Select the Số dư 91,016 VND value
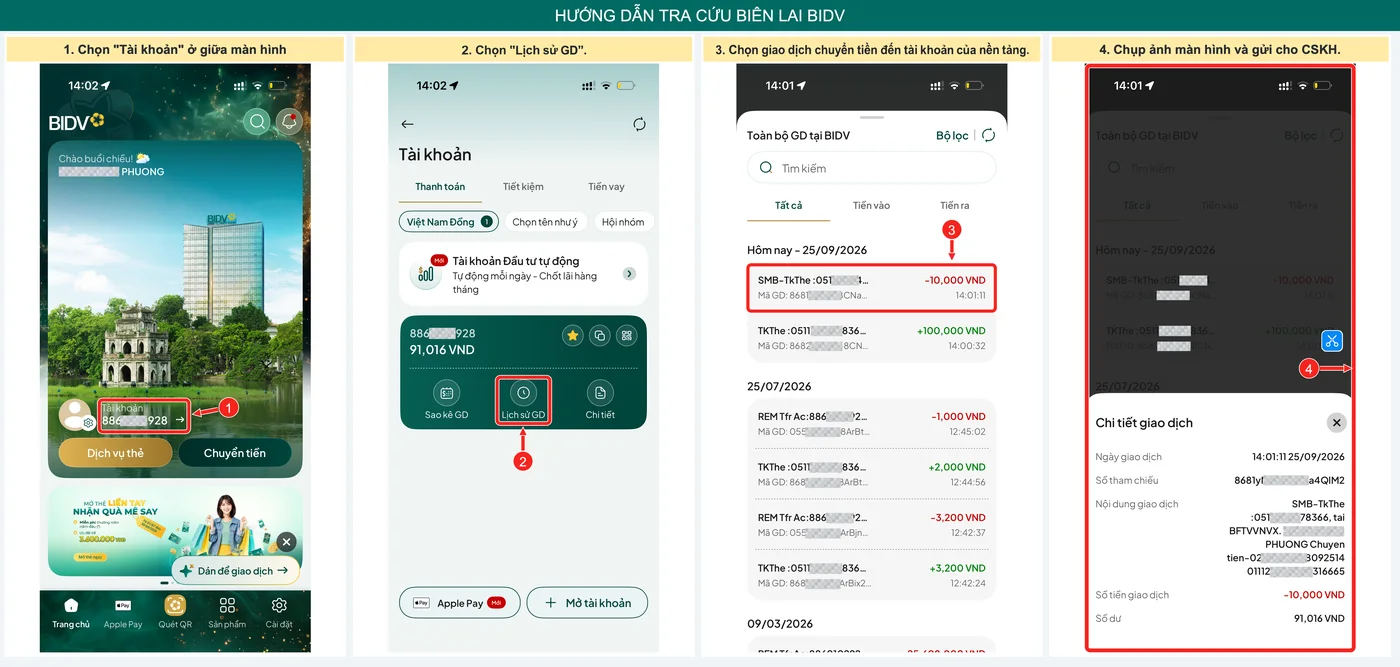Screen dimensions: 1400x667 (x=1319, y=619)
